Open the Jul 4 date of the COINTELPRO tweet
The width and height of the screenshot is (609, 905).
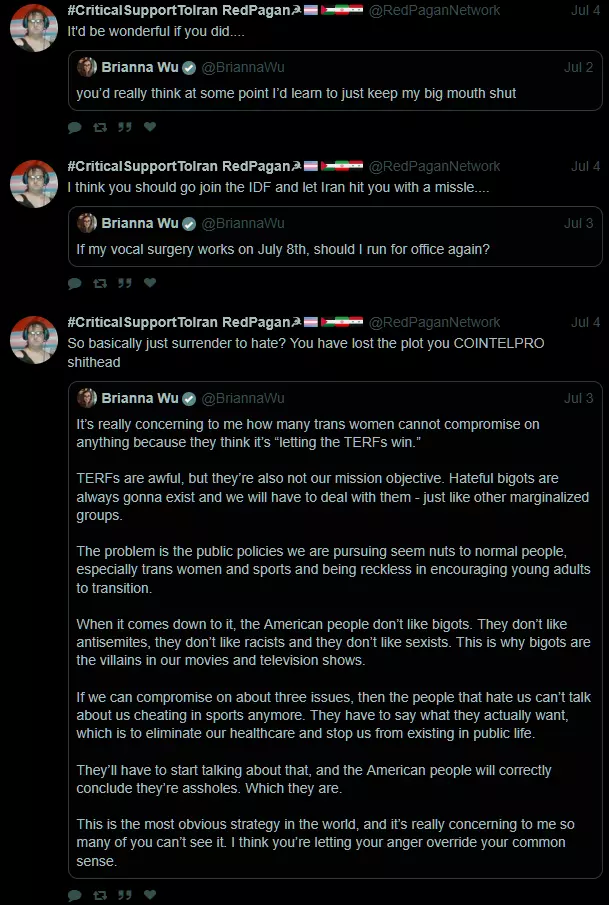point(585,322)
